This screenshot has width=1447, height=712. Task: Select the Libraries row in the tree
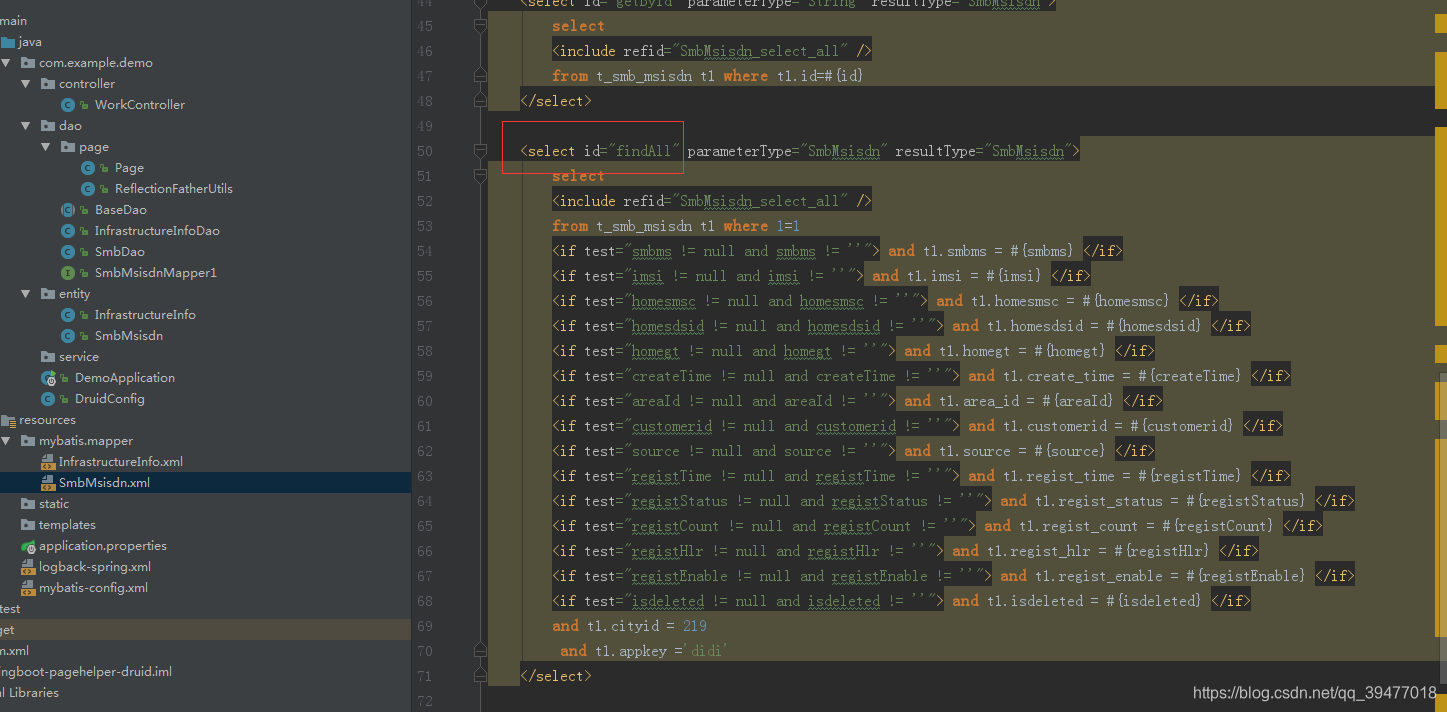pyautogui.click(x=205, y=693)
